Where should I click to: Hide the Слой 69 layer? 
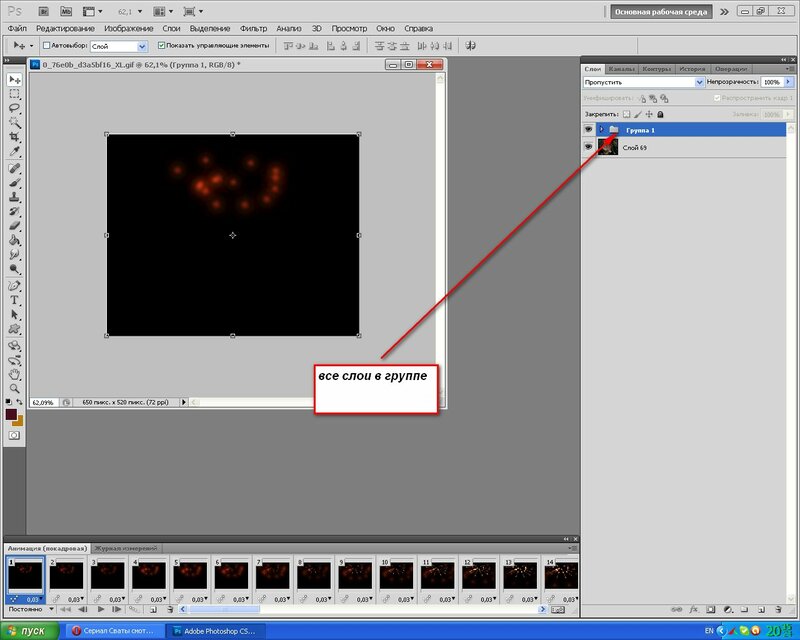coord(588,147)
